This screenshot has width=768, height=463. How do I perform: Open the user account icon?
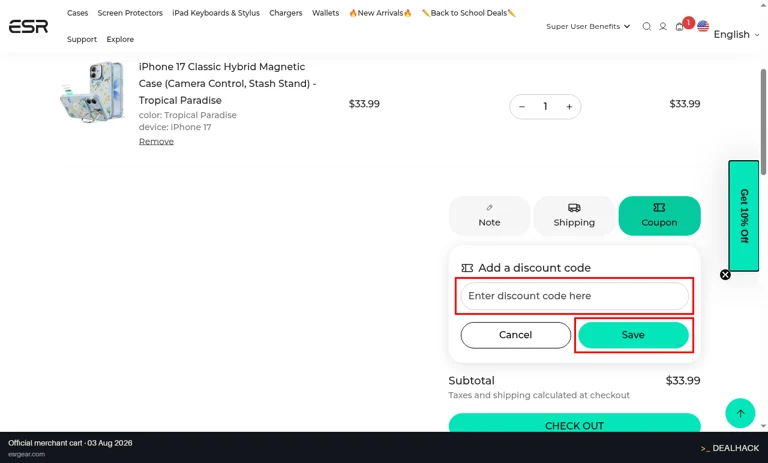click(663, 26)
